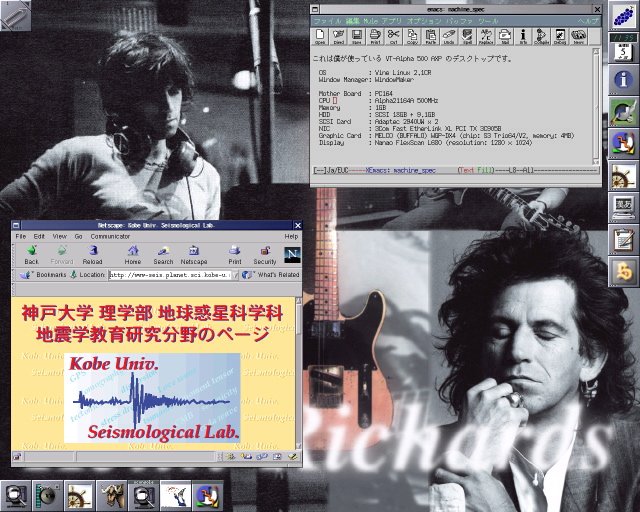Click Cut scissors icon in XEmacs

tap(393, 36)
